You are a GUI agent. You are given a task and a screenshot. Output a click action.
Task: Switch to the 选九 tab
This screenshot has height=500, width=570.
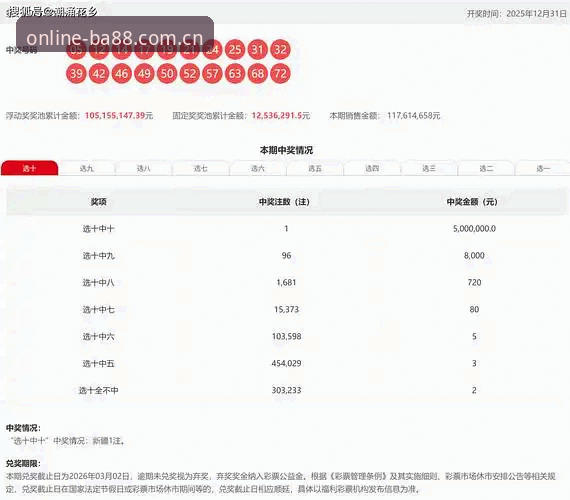point(87,168)
